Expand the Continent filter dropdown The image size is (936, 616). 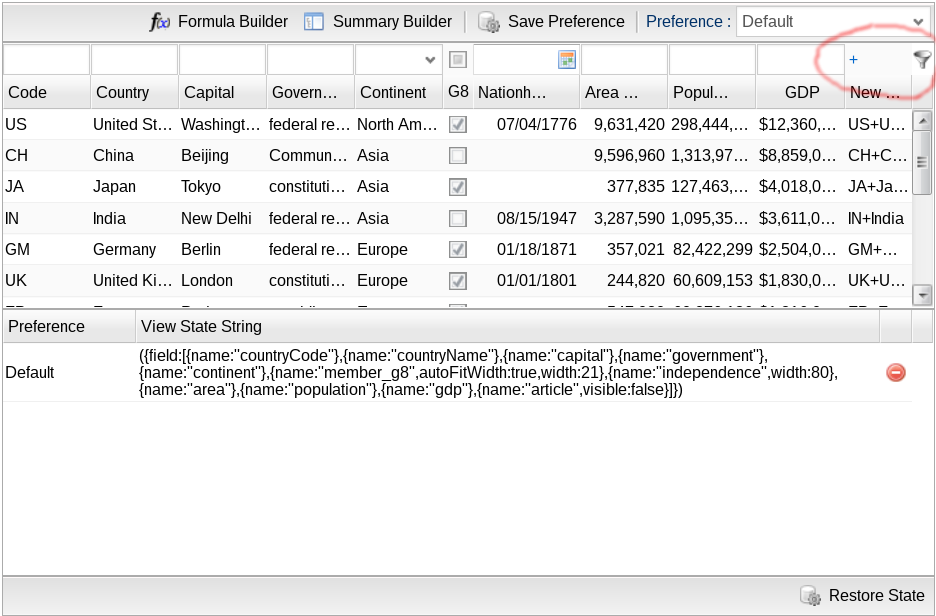(x=430, y=60)
